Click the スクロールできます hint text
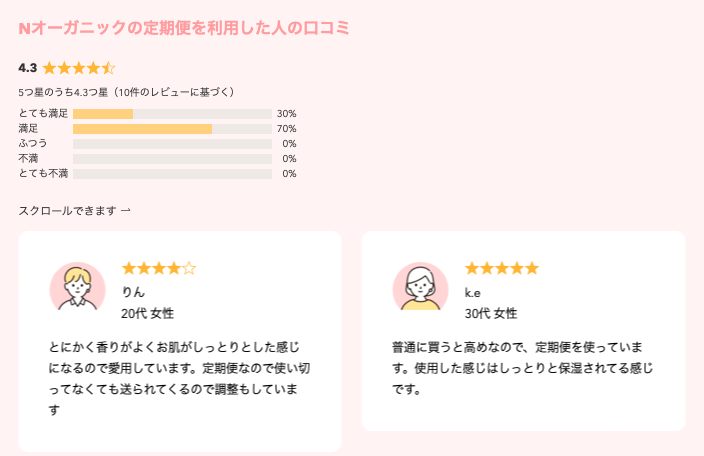Image resolution: width=704 pixels, height=456 pixels. click(x=67, y=210)
